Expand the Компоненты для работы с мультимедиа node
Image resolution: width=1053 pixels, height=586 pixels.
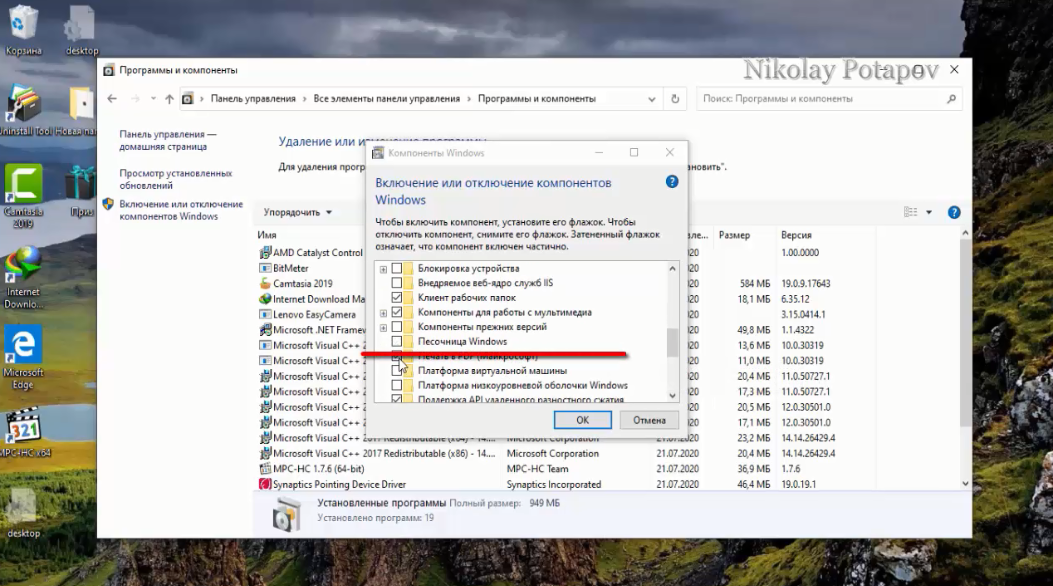[383, 313]
